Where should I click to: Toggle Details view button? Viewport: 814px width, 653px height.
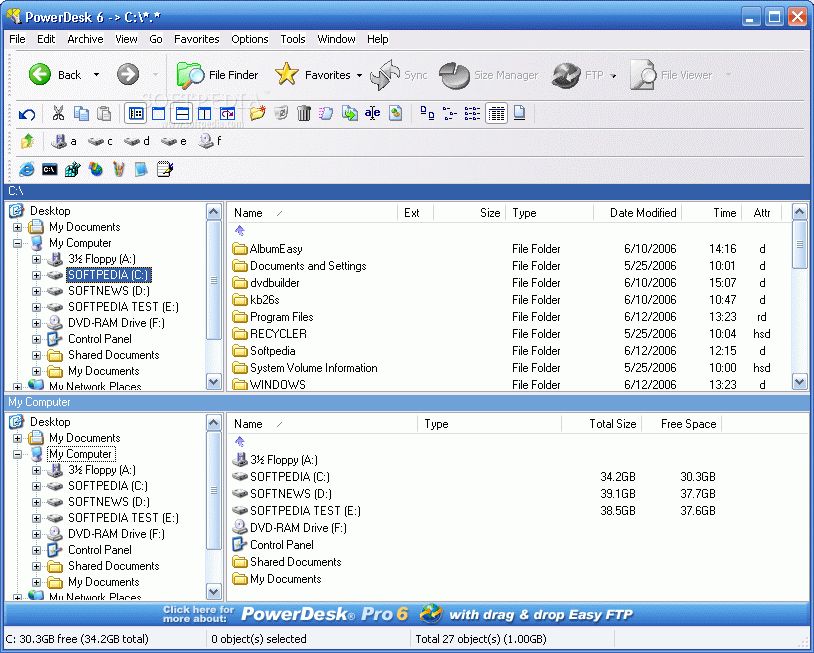(x=496, y=113)
